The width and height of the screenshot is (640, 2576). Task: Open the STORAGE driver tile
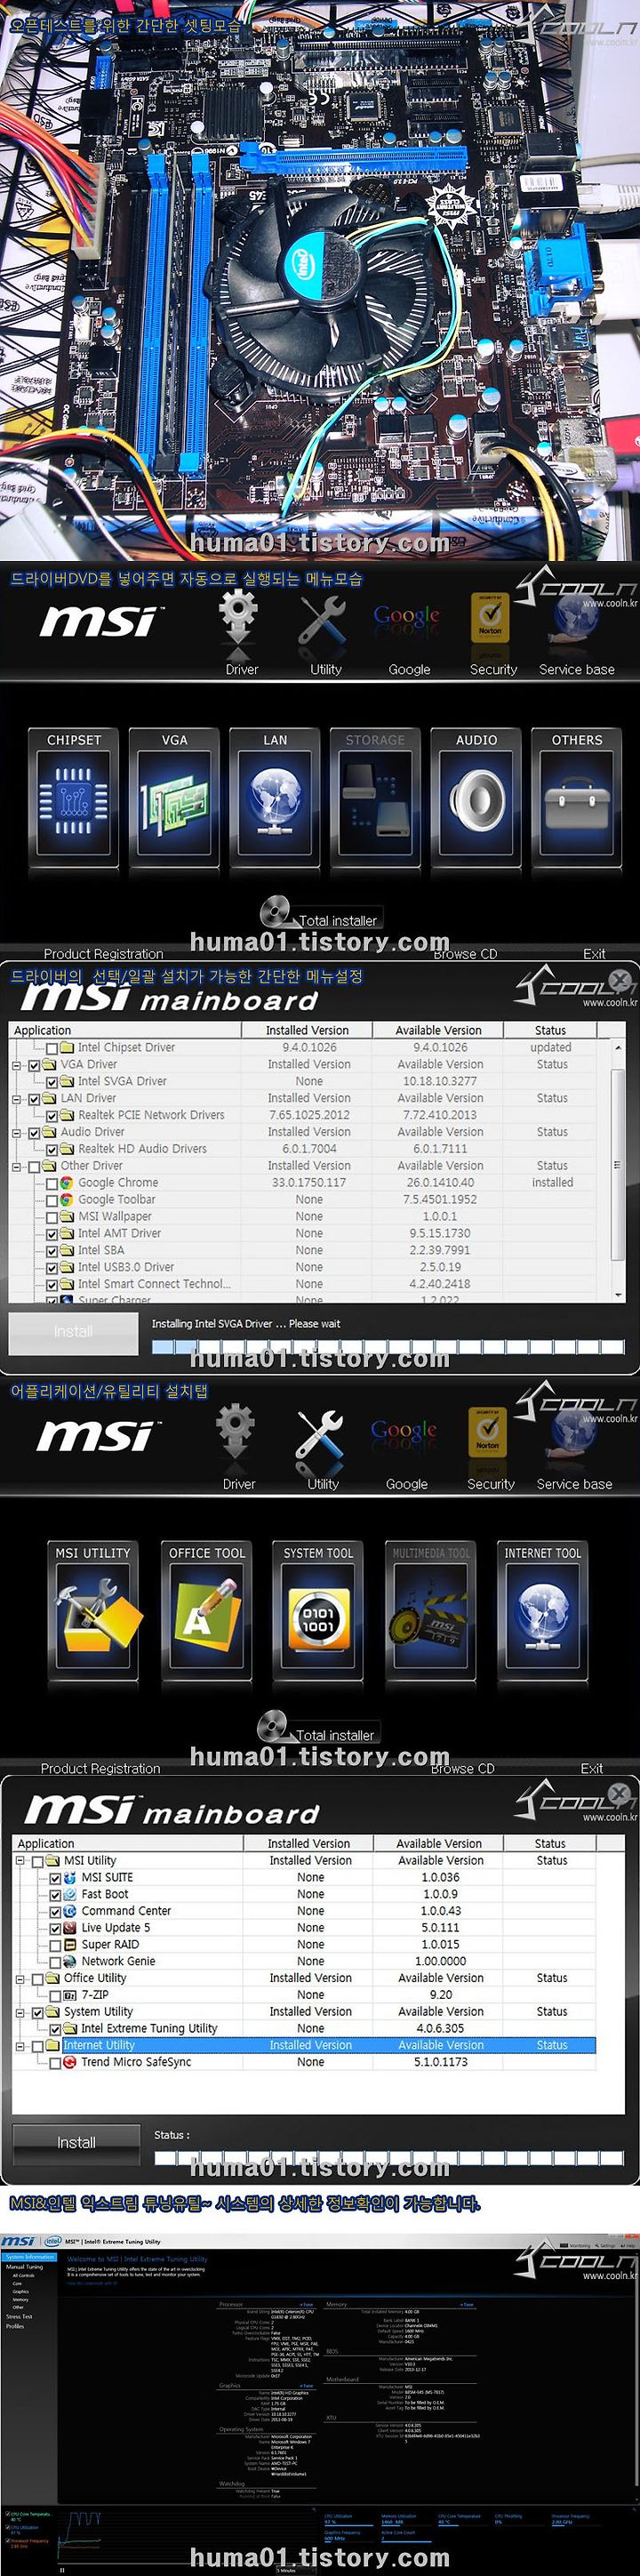pyautogui.click(x=375, y=798)
